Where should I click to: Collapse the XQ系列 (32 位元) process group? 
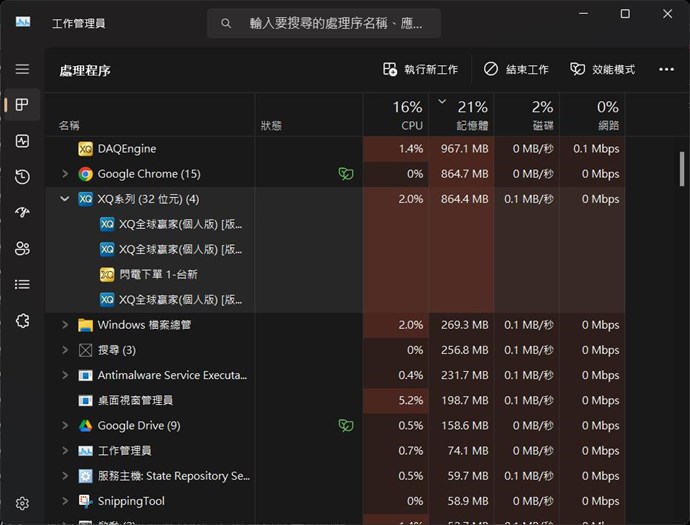65,199
